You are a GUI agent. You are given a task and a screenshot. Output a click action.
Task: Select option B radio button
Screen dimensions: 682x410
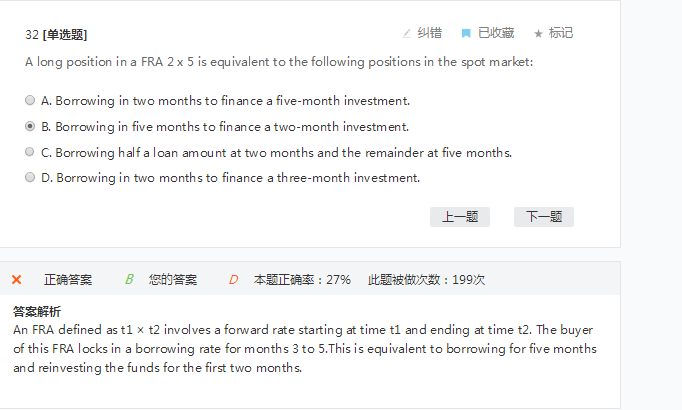(x=30, y=127)
